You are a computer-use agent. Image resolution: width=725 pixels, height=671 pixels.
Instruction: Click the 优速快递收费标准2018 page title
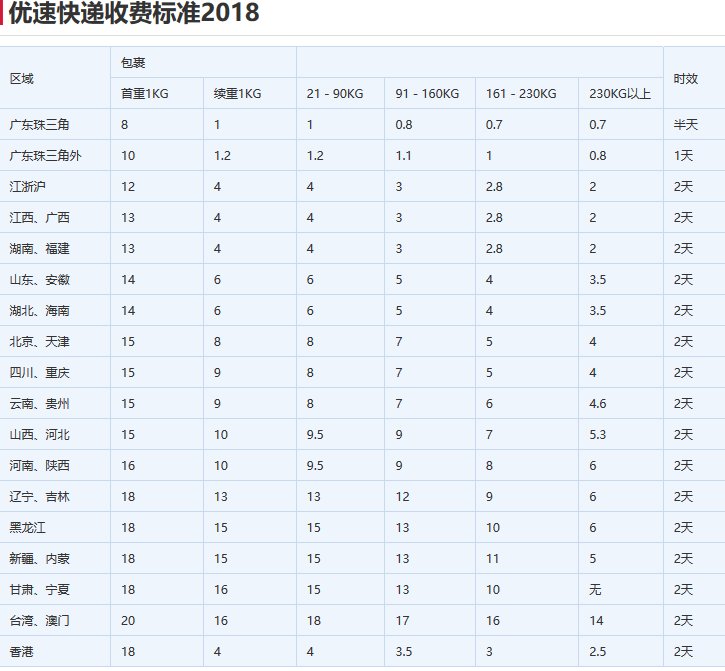pyautogui.click(x=134, y=14)
